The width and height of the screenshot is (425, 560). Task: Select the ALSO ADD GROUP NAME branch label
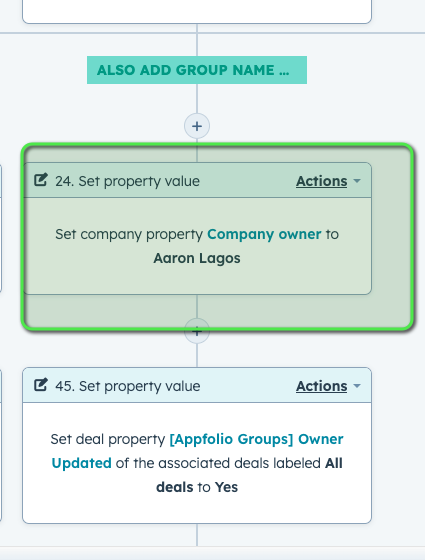point(197,70)
